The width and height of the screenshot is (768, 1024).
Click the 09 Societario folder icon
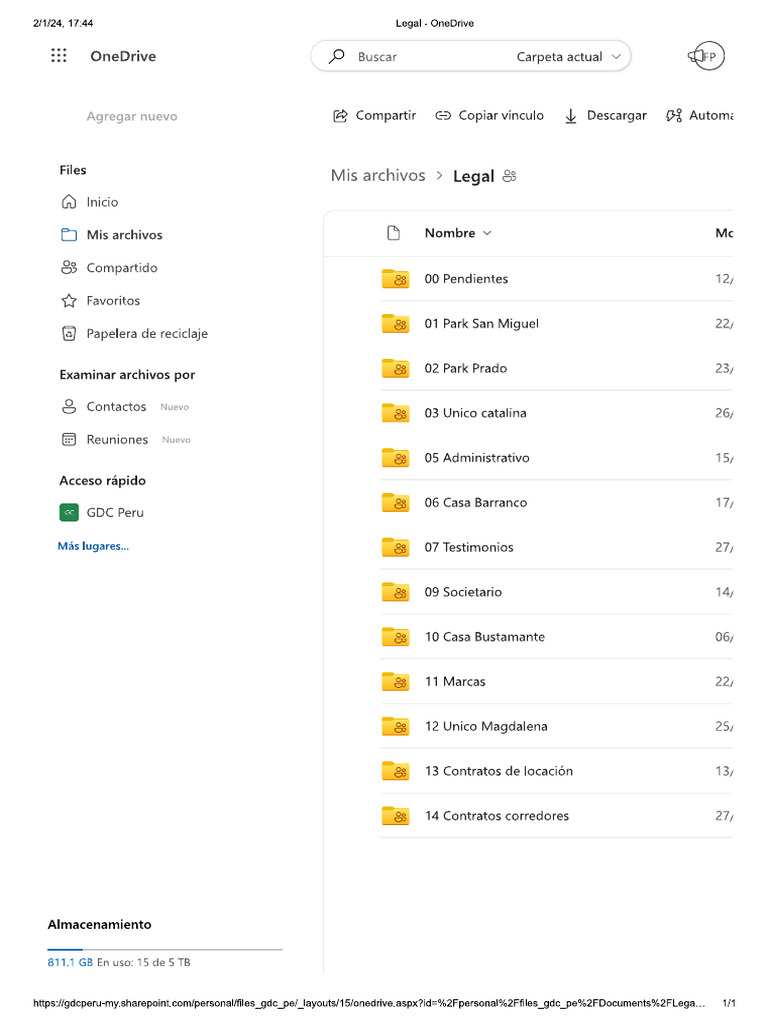pos(395,592)
